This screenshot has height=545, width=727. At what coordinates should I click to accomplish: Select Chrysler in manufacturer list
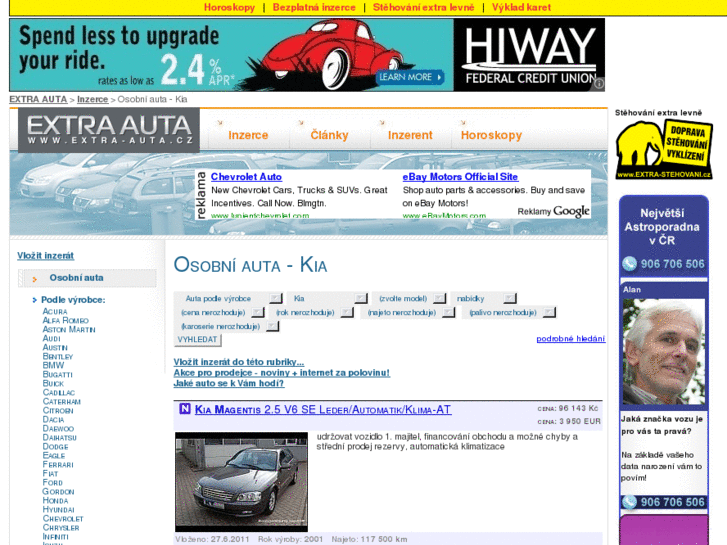point(61,527)
